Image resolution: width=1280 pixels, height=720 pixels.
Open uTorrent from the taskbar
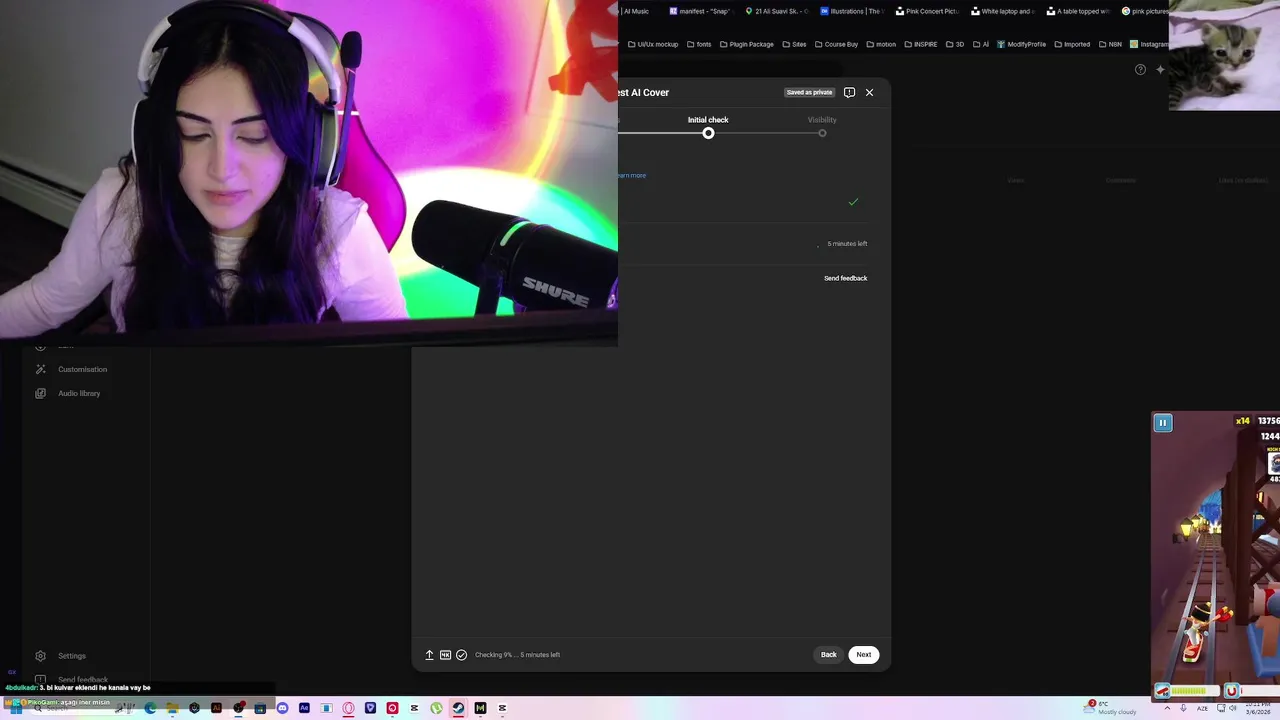click(x=436, y=708)
